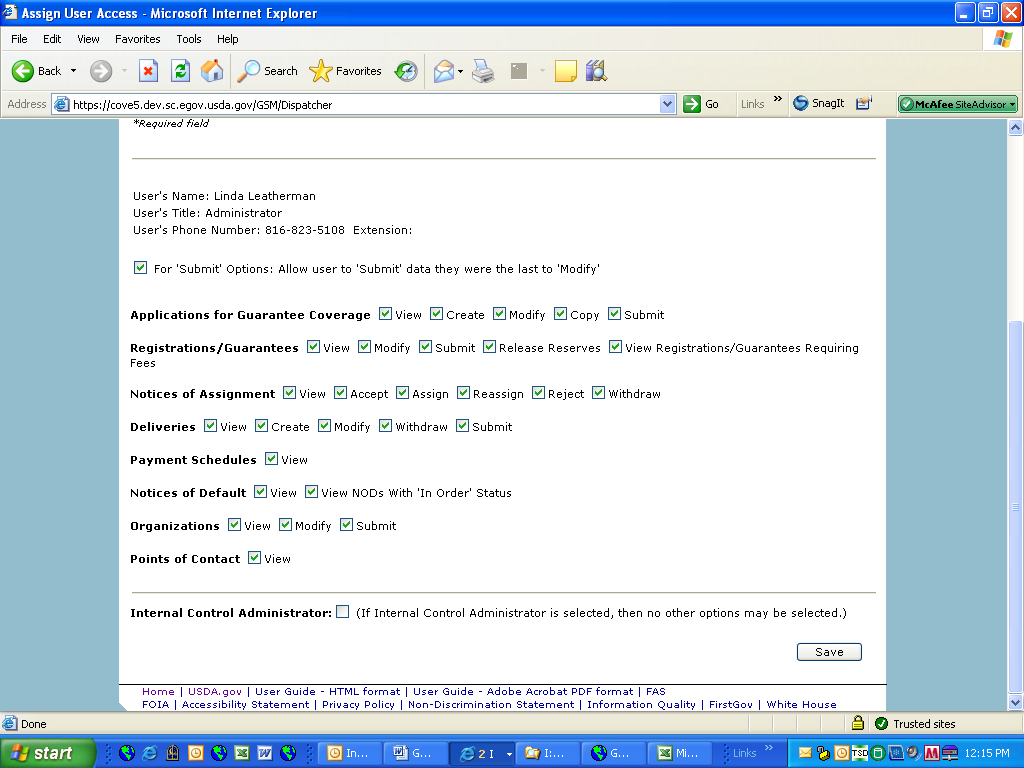Viewport: 1024px width, 768px height.
Task: Print the page using printer icon
Action: 483,71
